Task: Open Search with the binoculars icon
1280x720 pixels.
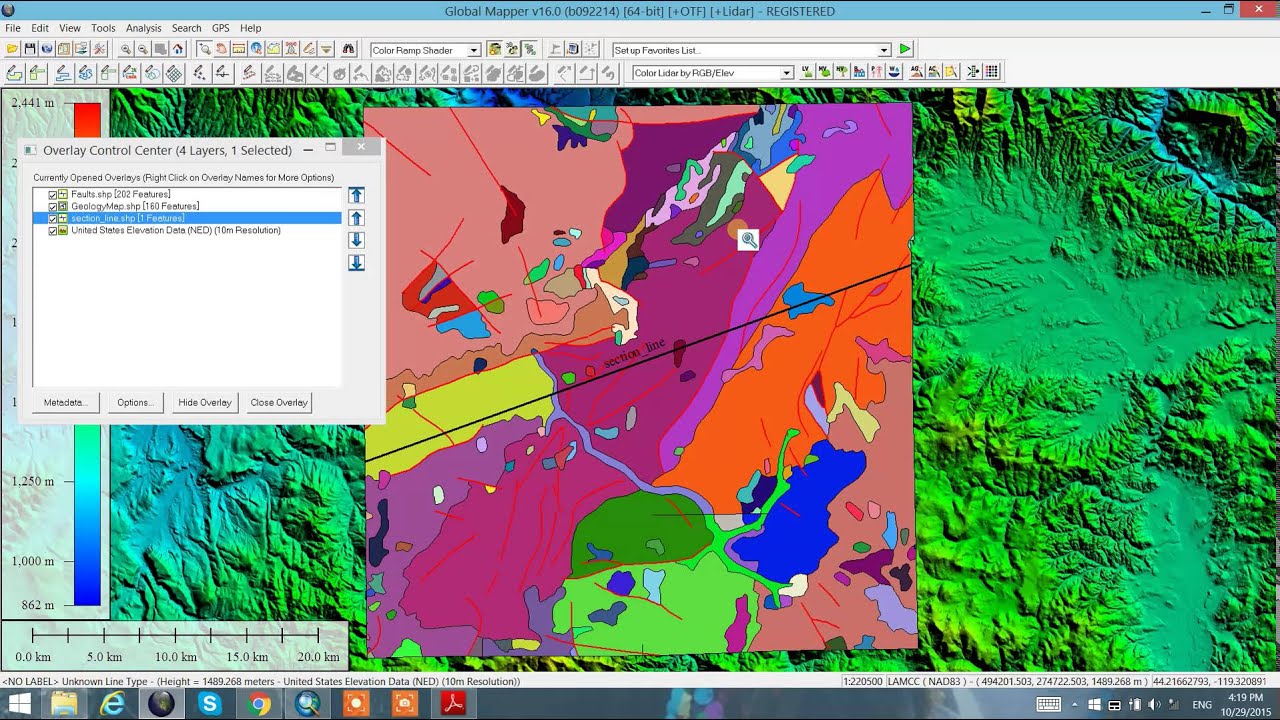Action: point(348,49)
